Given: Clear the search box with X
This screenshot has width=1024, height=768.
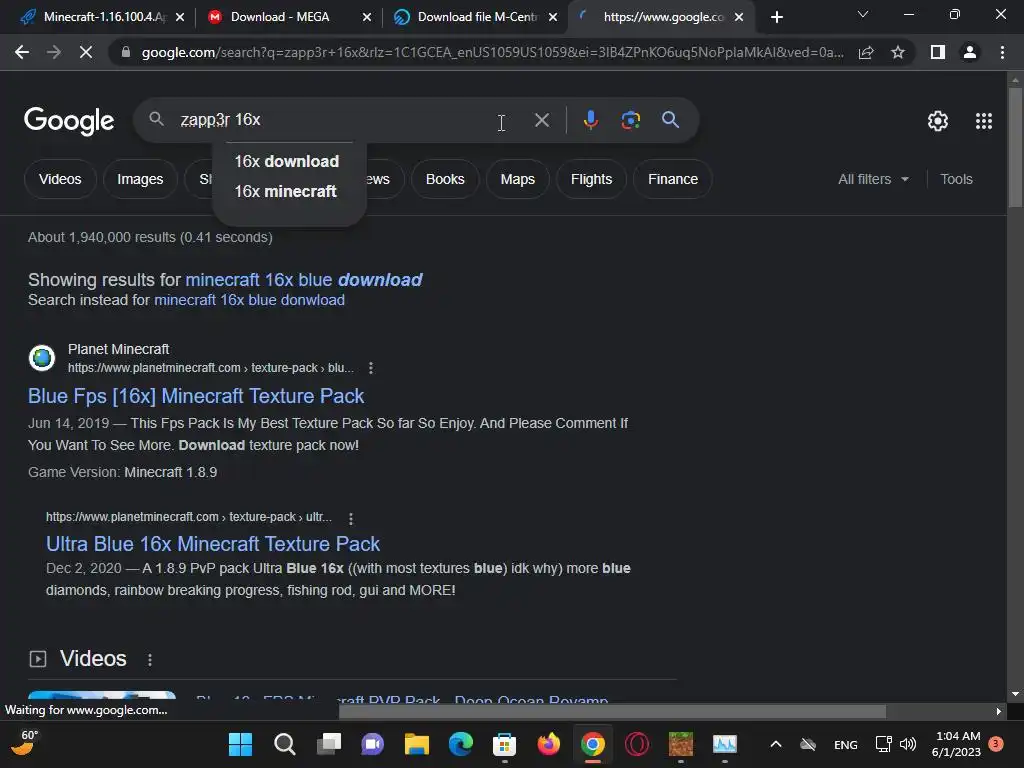Looking at the screenshot, I should 541,120.
